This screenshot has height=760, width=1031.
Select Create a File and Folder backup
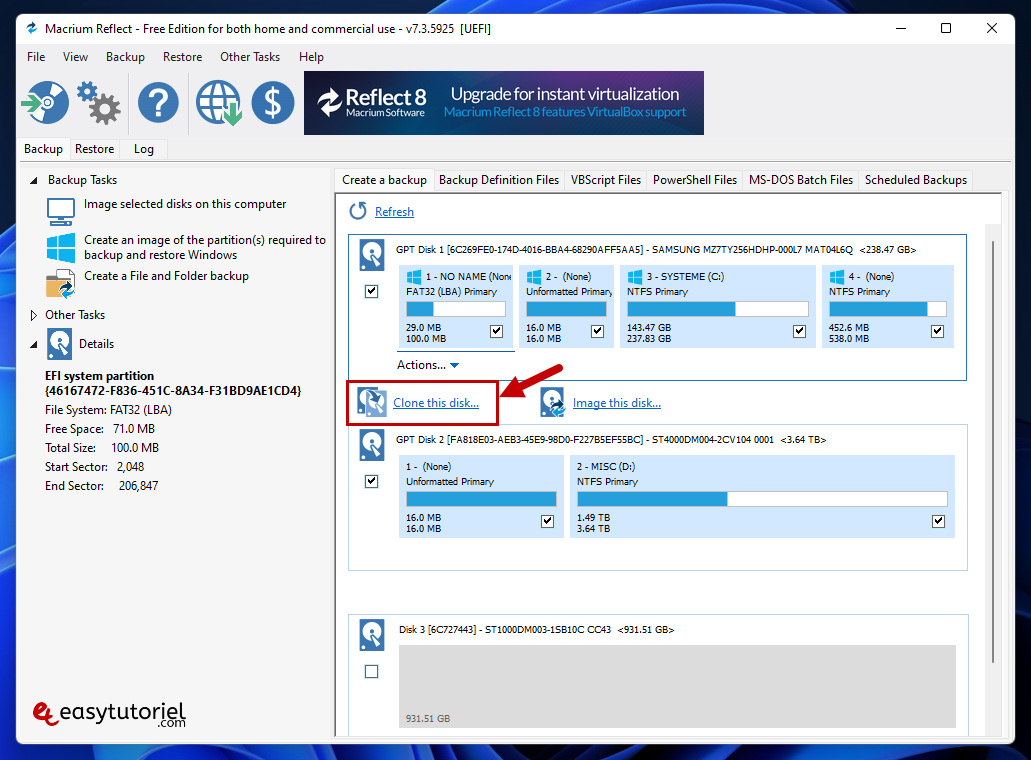(166, 276)
